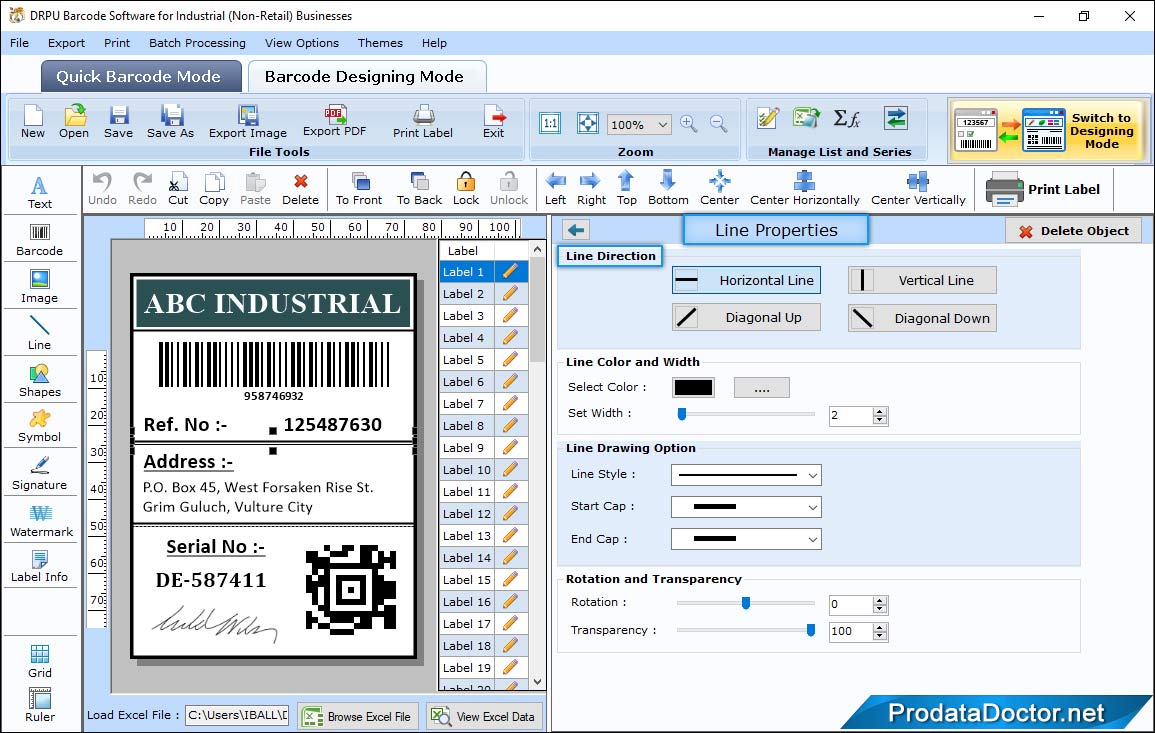Open the Excel list manager icon
This screenshot has width=1155, height=733.
807,119
